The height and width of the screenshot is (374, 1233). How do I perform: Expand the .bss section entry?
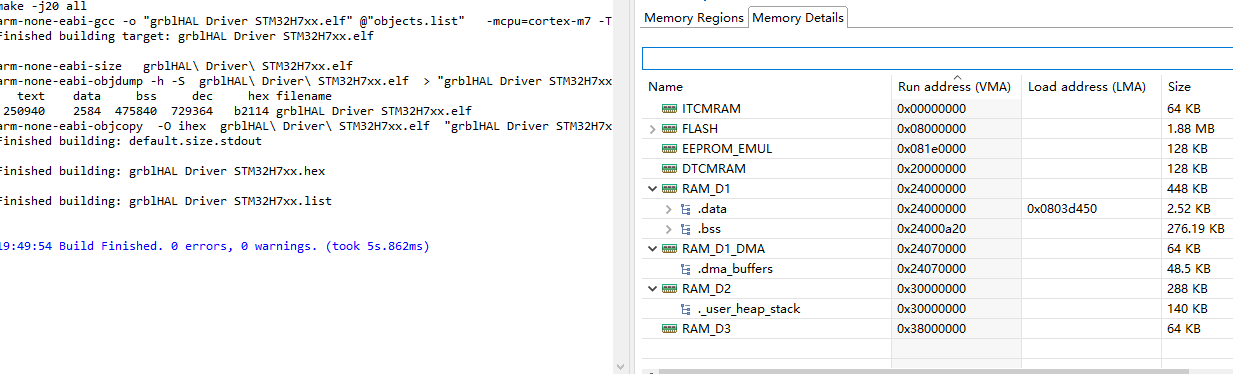[669, 228]
